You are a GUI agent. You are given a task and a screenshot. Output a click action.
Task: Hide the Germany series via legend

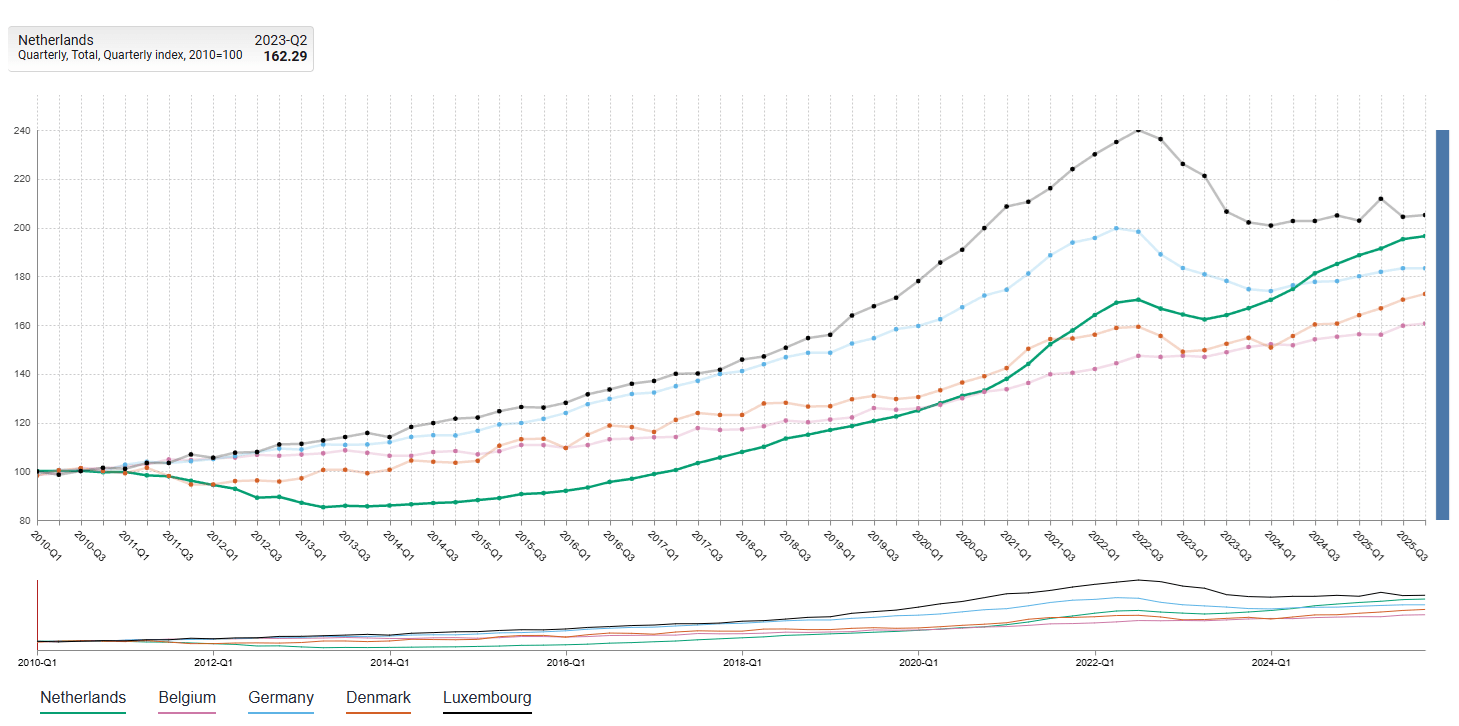tap(281, 698)
